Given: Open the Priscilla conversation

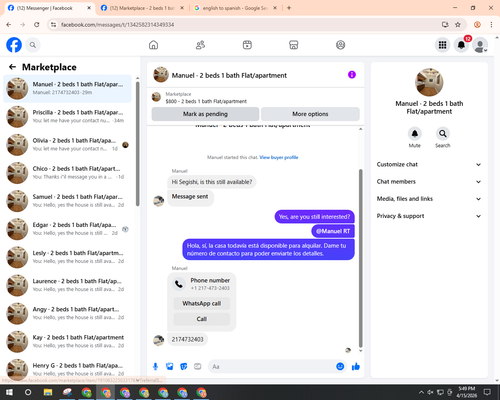Looking at the screenshot, I should [x=68, y=117].
